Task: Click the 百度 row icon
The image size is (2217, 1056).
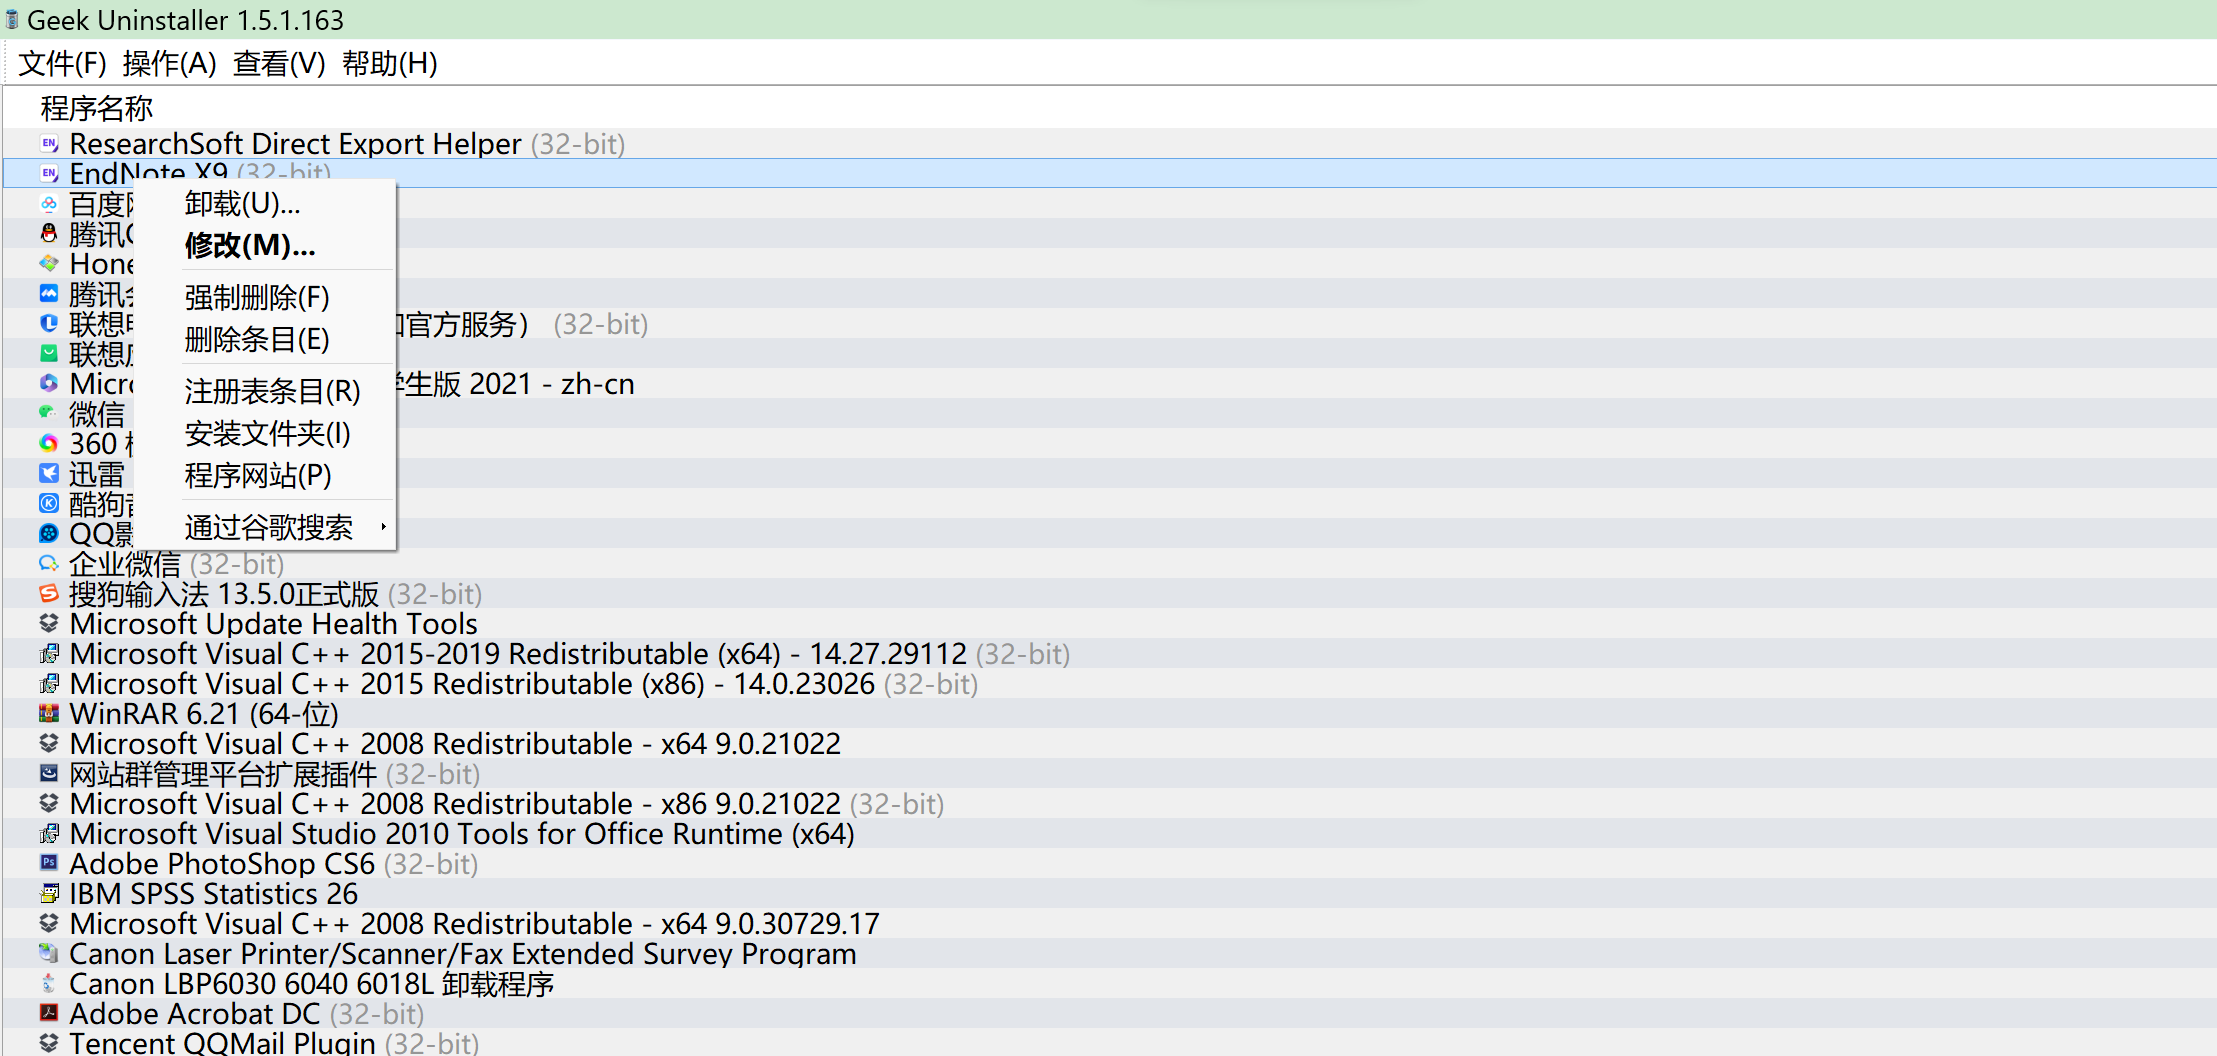Action: tap(49, 204)
